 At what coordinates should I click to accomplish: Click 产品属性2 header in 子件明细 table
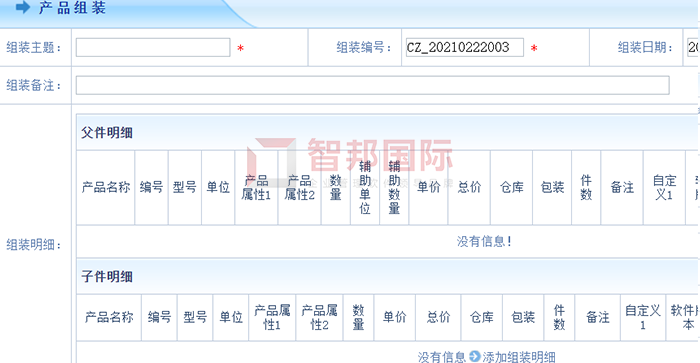(319, 317)
